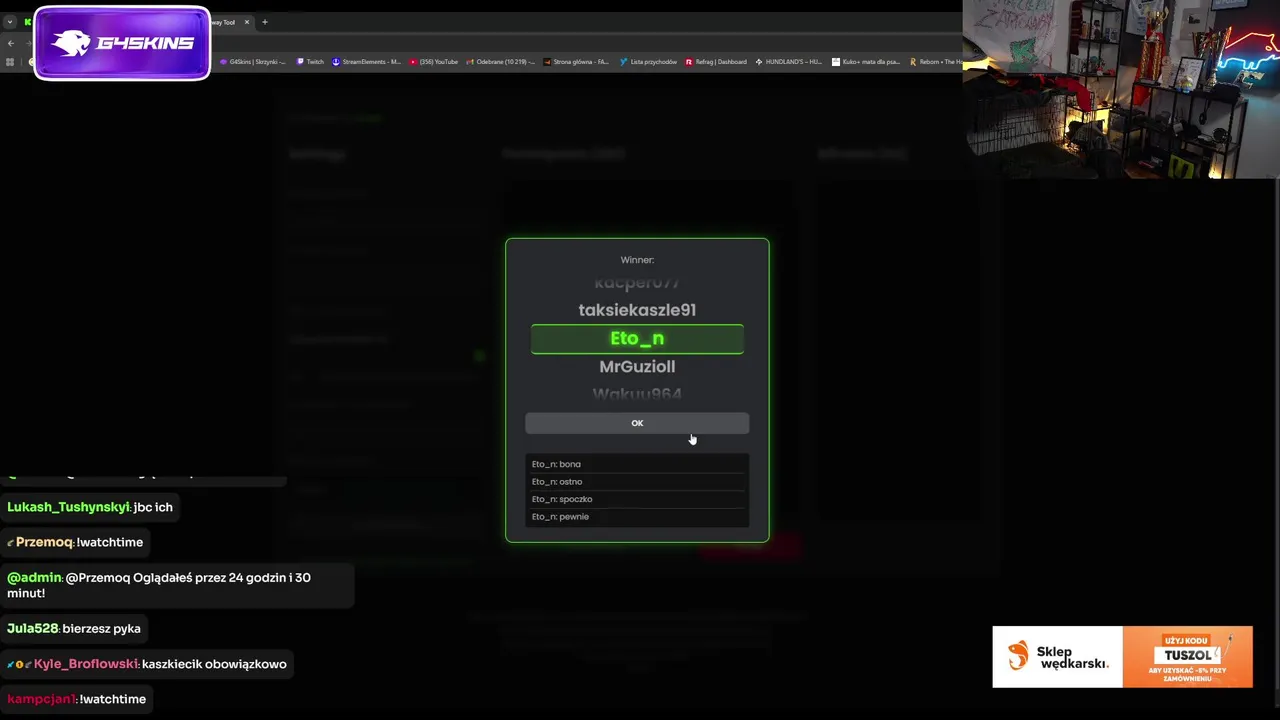Screen dimensions: 1280x720
Task: Open the Odebrane (10 219) mail bookmark
Action: [500, 62]
